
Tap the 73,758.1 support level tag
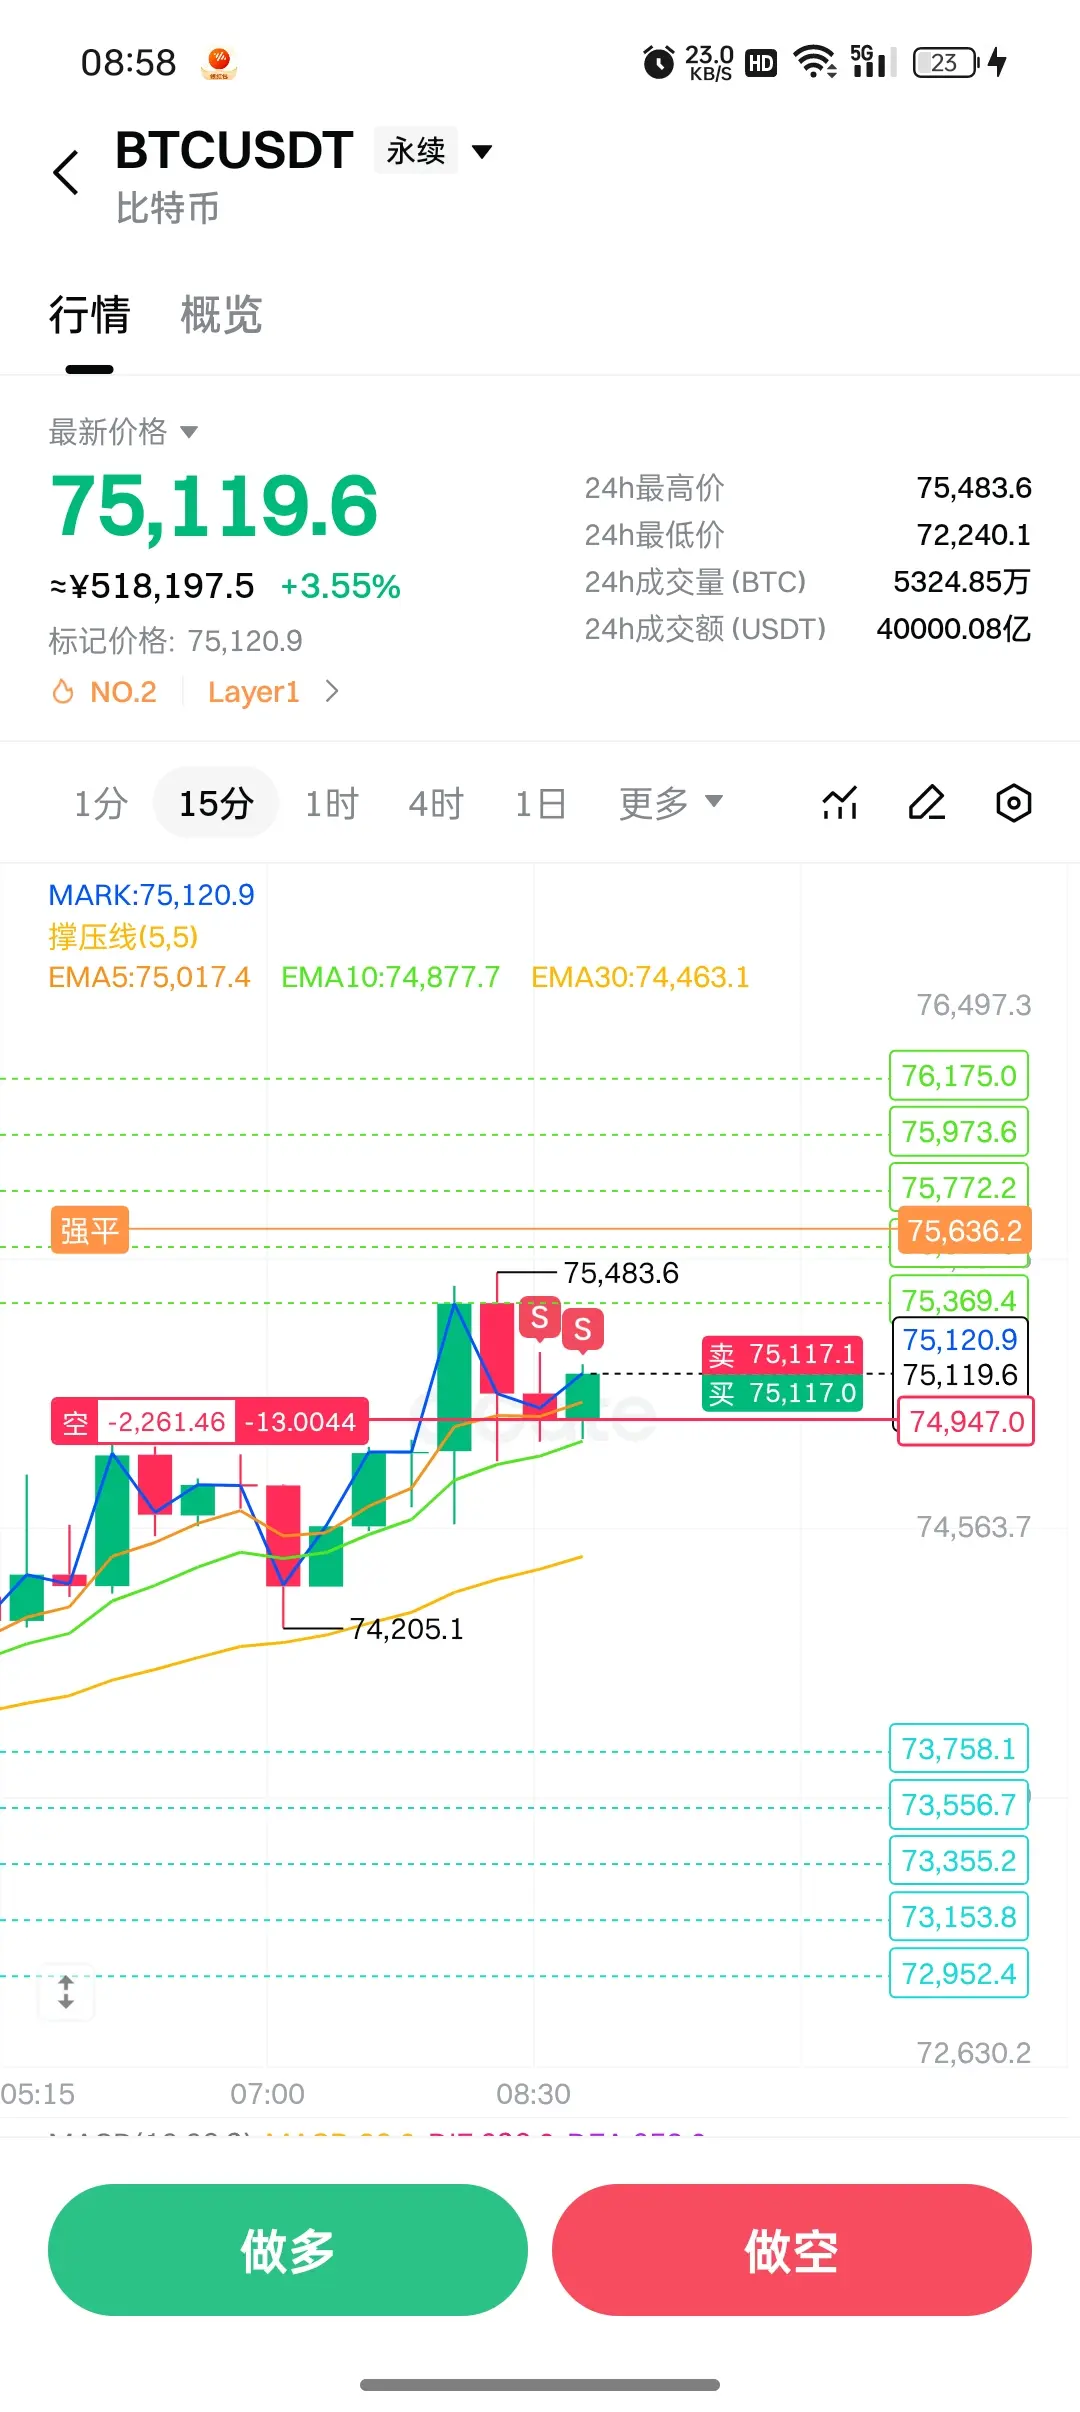(959, 1749)
